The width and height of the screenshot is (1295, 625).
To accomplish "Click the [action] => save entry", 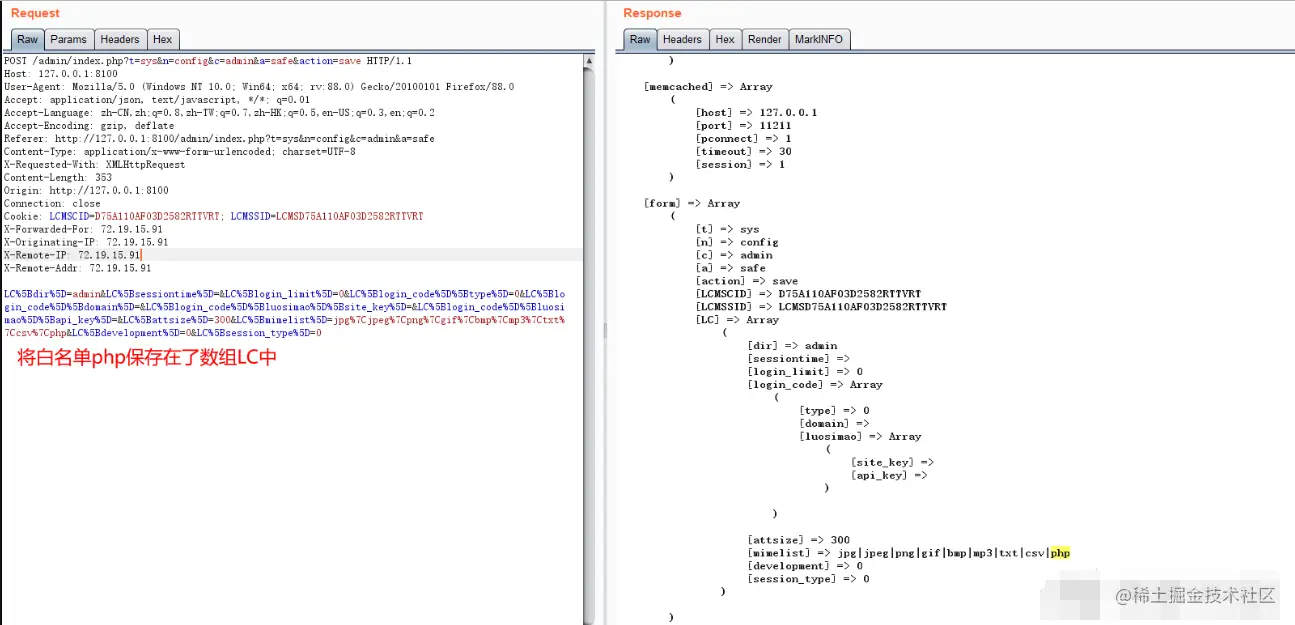I will pos(746,281).
